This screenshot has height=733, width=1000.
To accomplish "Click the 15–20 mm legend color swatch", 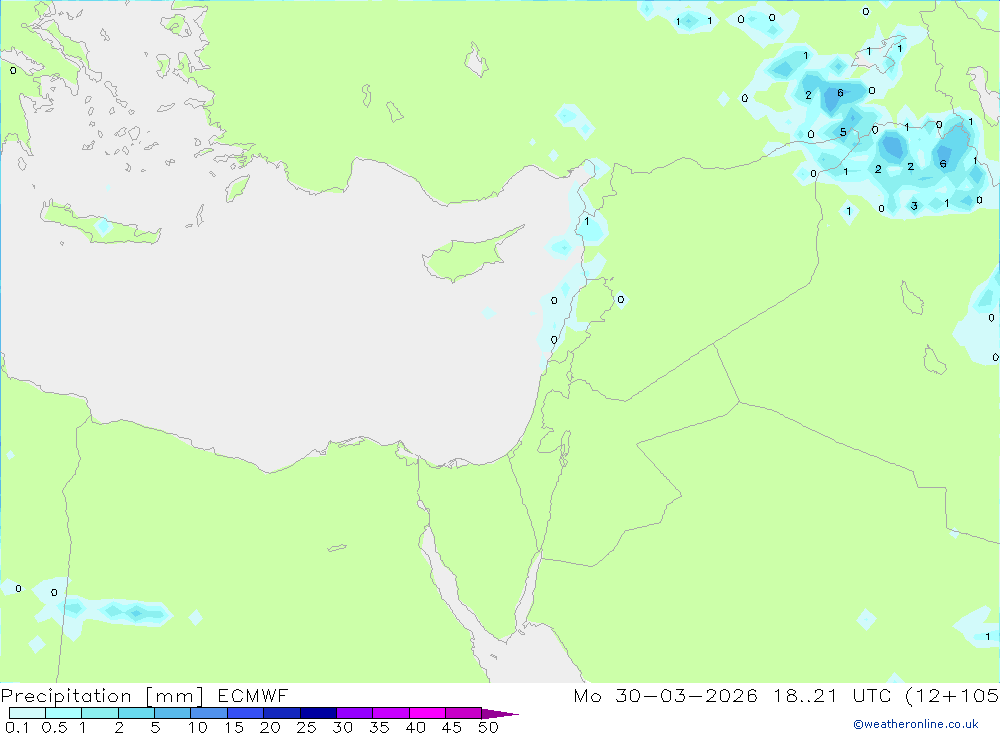I will point(246,713).
